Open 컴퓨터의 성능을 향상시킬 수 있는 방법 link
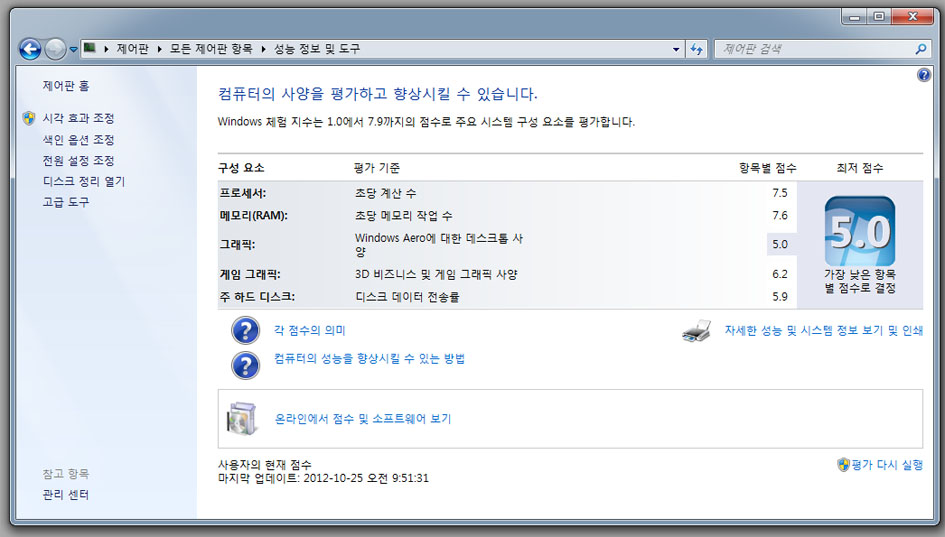This screenshot has width=945, height=537. point(369,359)
